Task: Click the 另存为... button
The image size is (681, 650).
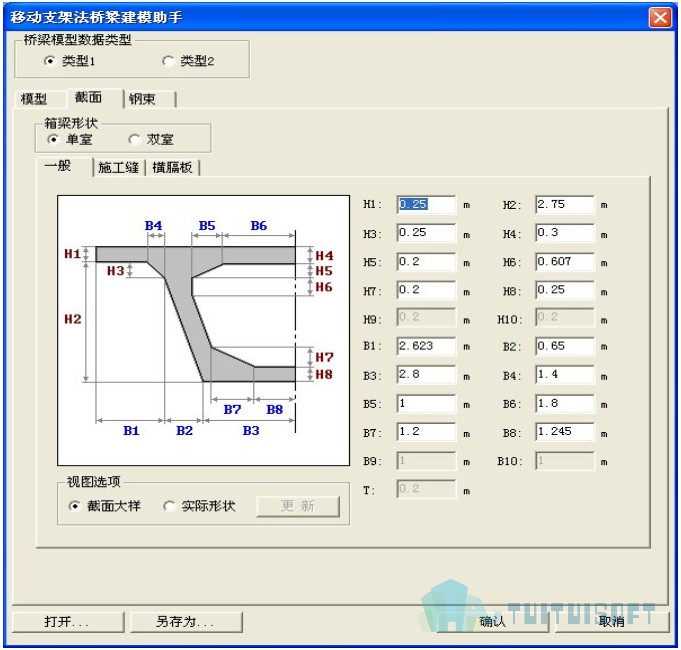Action: (186, 622)
